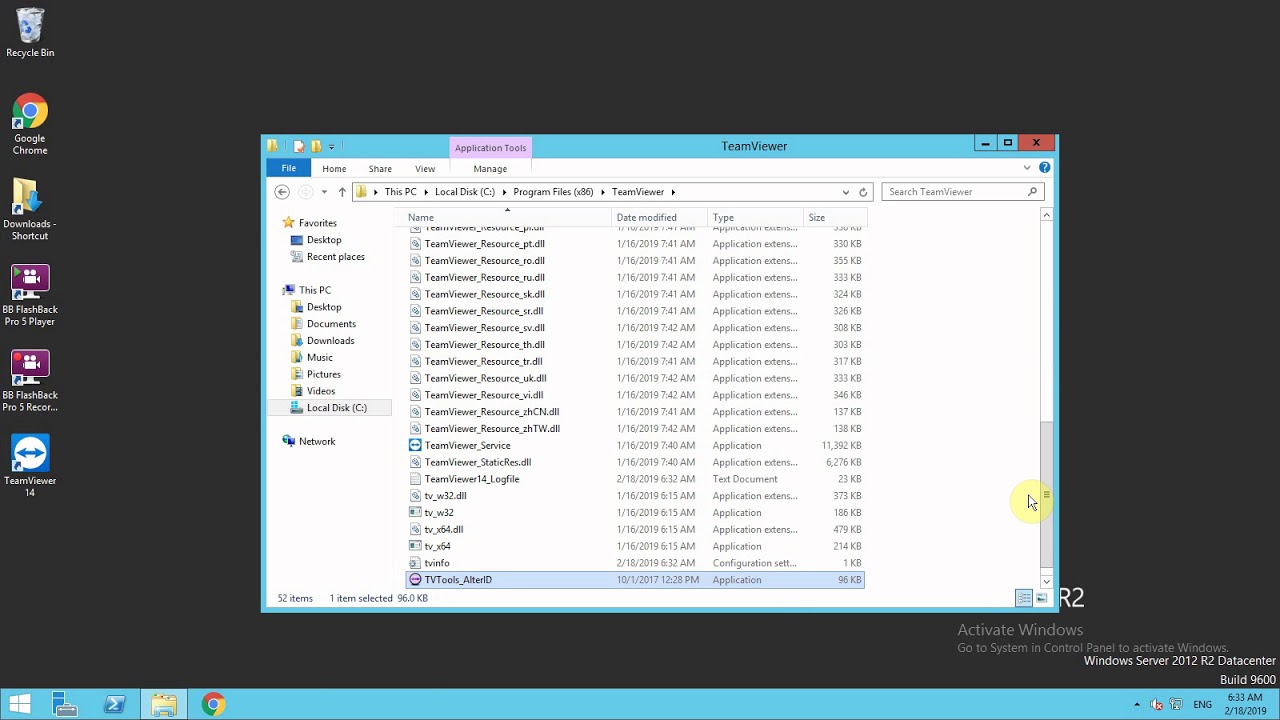Screen dimensions: 1280x720
Task: Select the Google Chrome desktop shortcut
Action: click(x=30, y=124)
